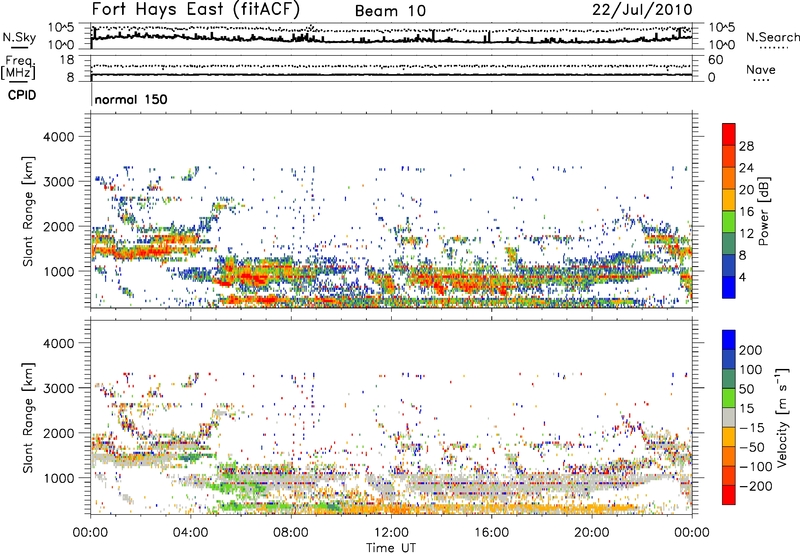
Task: Click the plot title "Fort Hays East (fitACF)"
Action: coord(195,9)
